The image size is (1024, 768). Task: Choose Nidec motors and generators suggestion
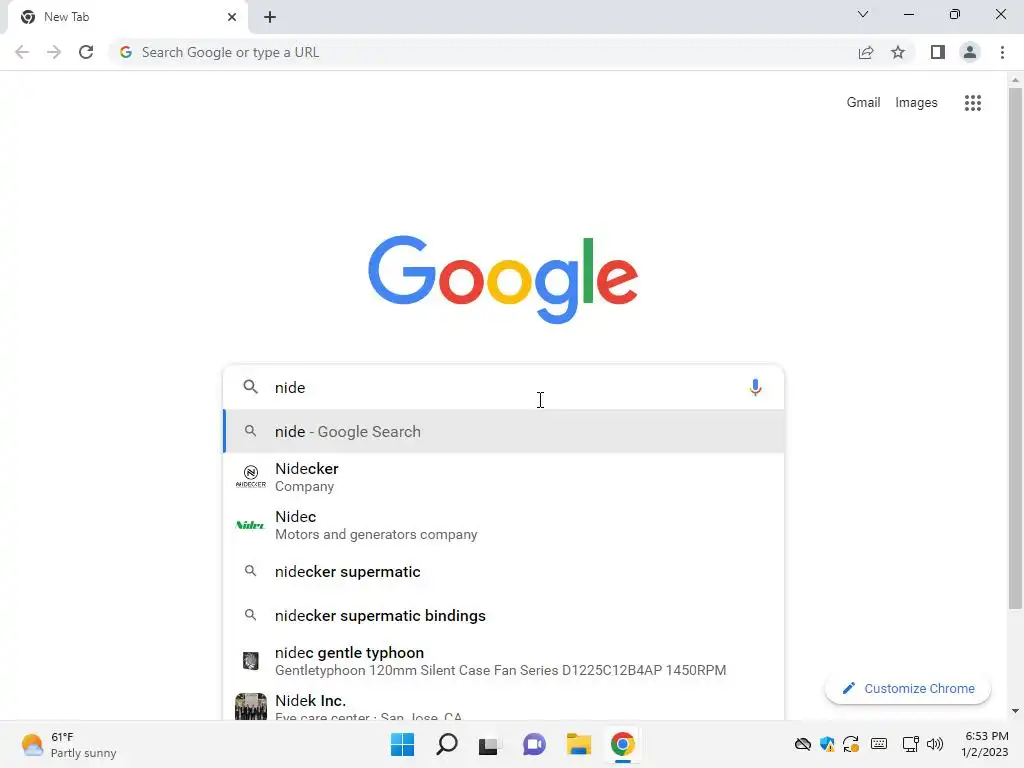point(503,525)
